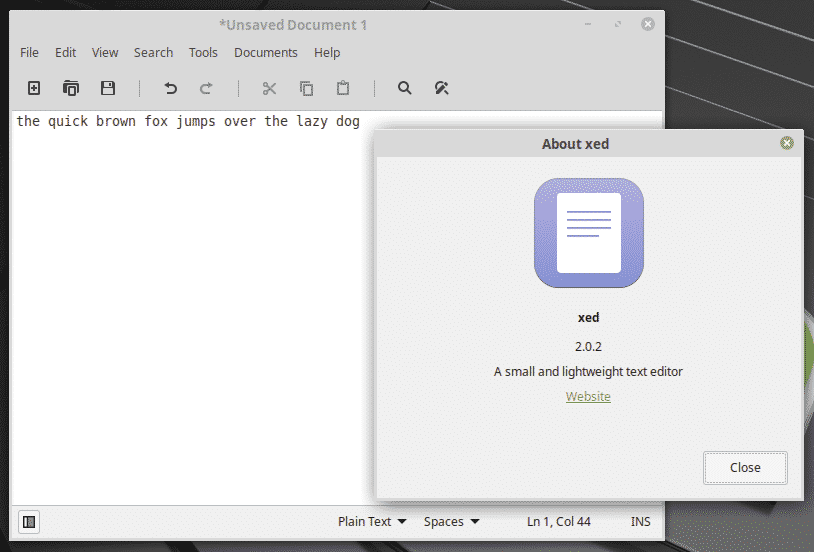Open Find and Replace tool icon
Viewport: 814px width, 552px height.
[x=441, y=88]
